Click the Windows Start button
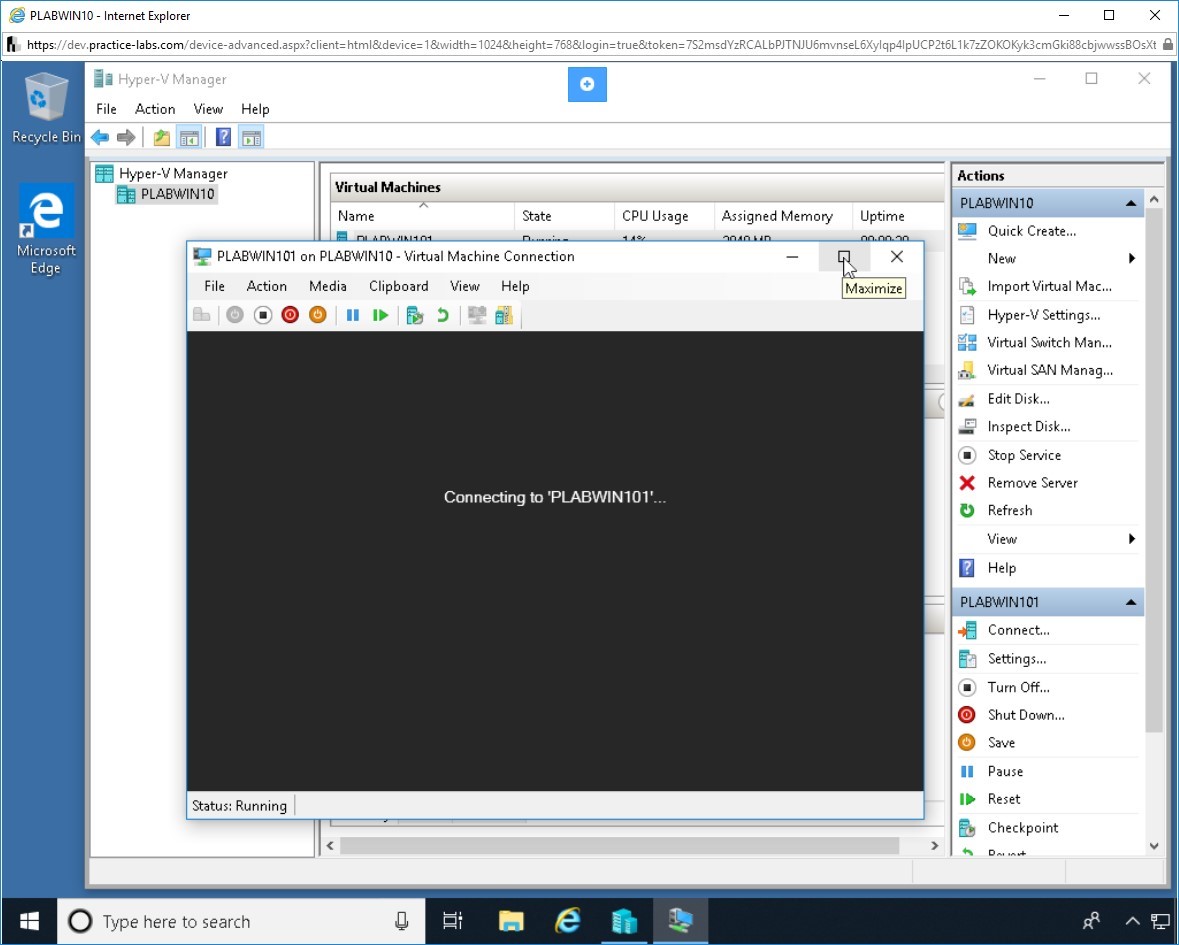The height and width of the screenshot is (945, 1179). pyautogui.click(x=29, y=922)
